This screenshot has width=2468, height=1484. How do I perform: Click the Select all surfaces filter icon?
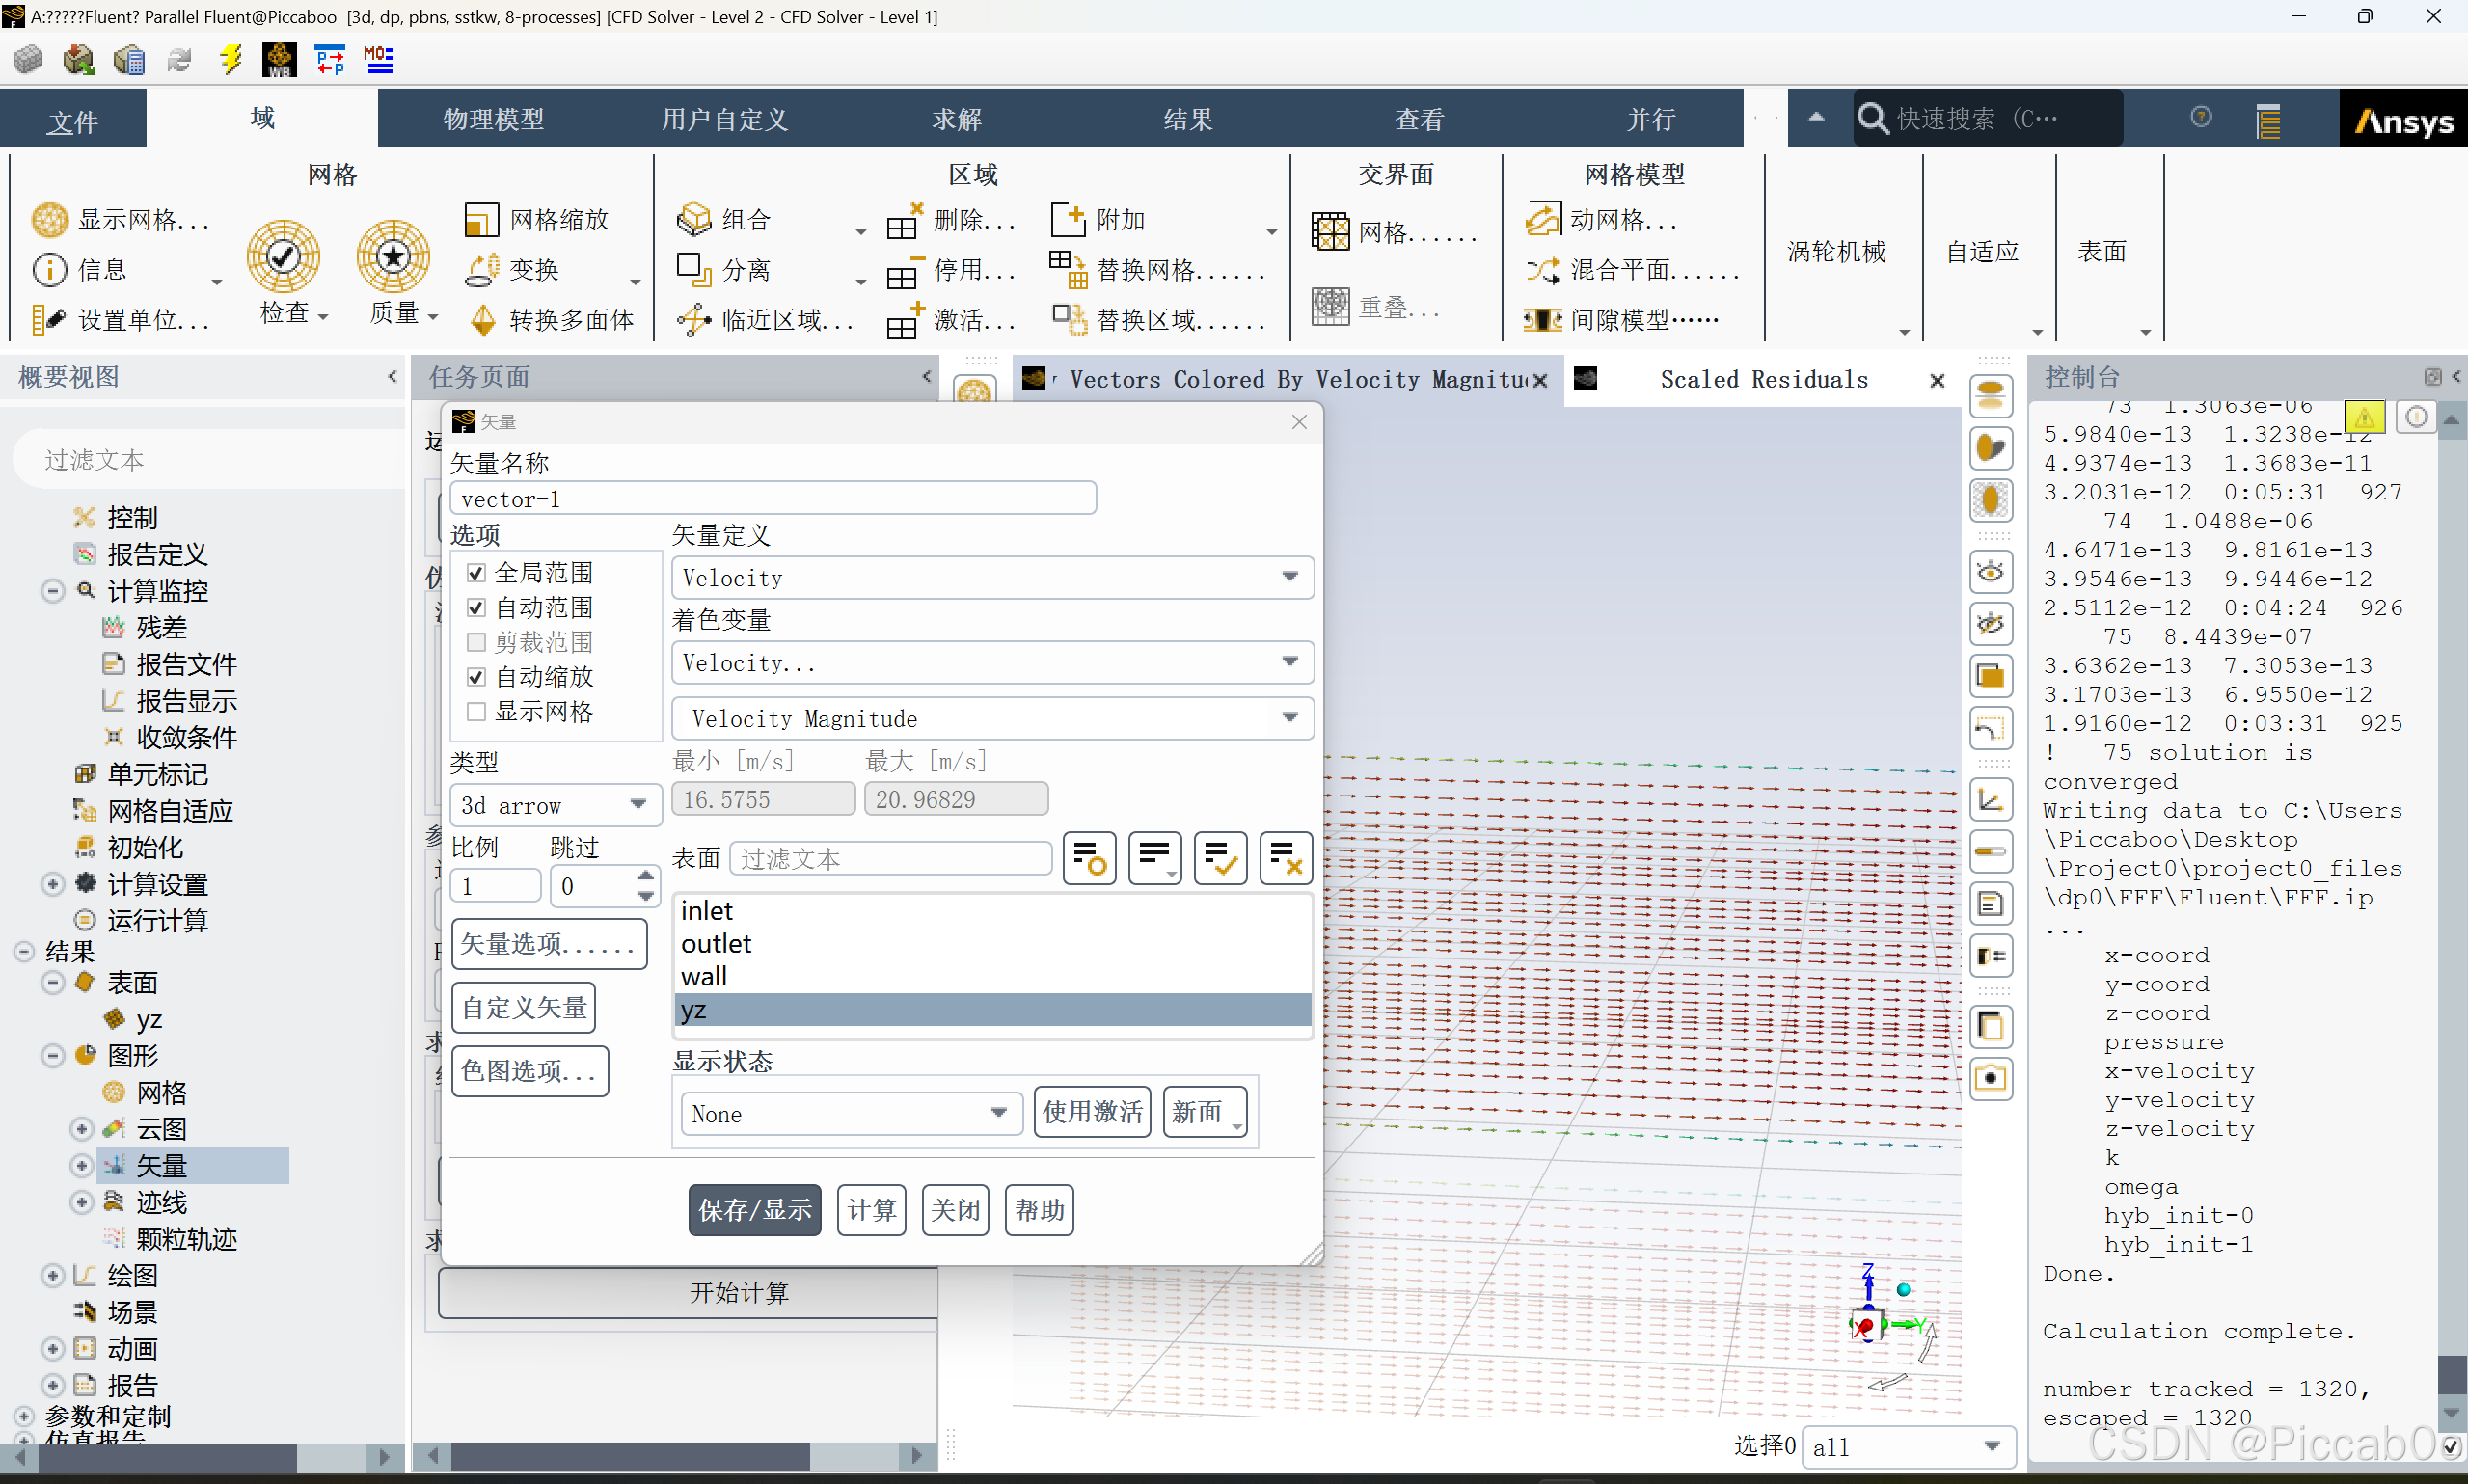coord(1220,858)
